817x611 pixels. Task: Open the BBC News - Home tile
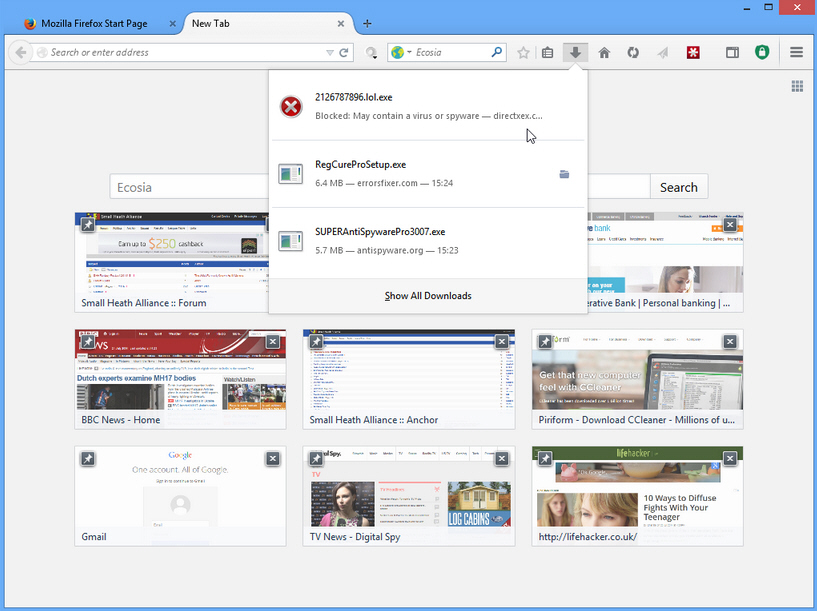180,379
